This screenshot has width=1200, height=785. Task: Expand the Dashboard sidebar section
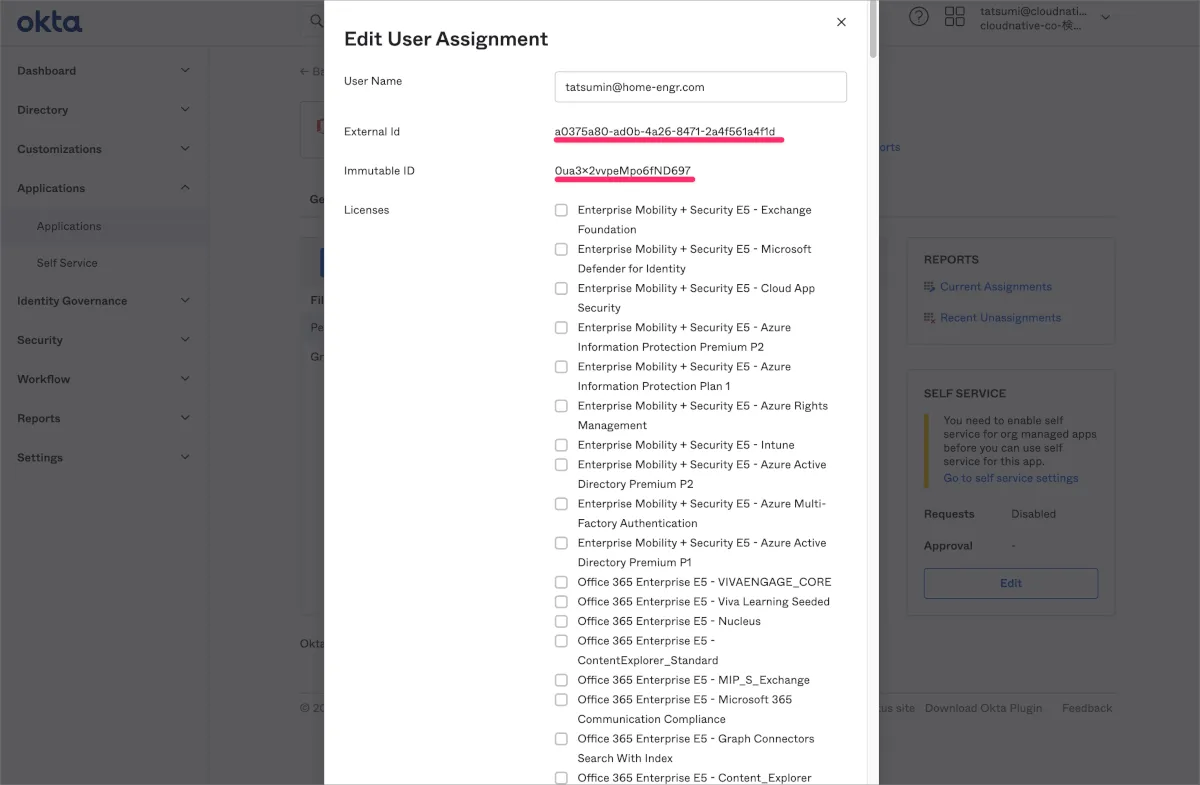coord(184,70)
